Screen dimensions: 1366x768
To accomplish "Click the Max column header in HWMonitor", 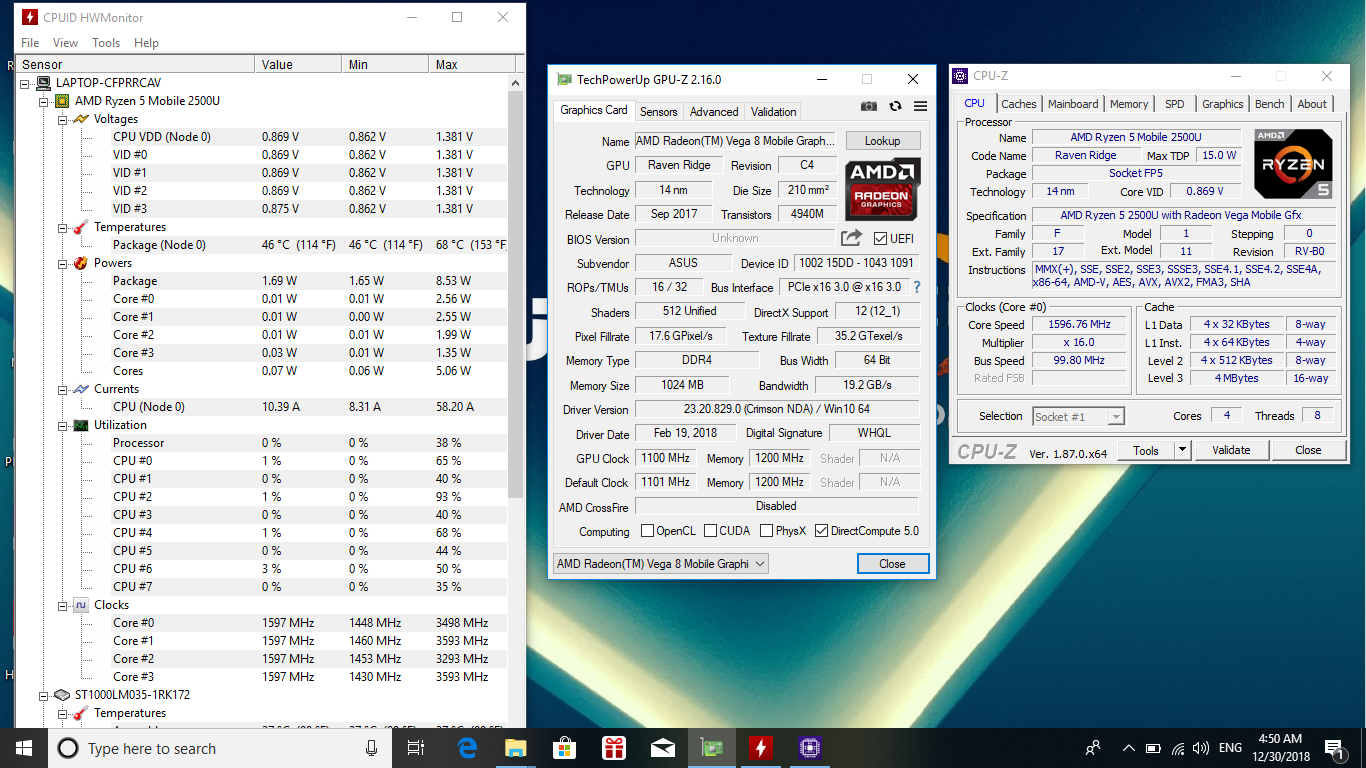I will click(472, 65).
